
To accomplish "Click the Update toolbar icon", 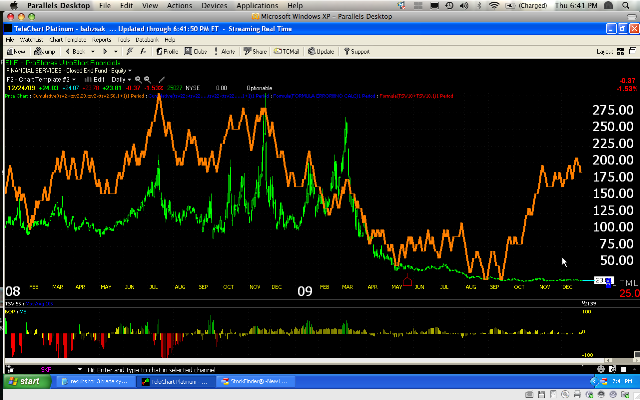I will tap(321, 51).
